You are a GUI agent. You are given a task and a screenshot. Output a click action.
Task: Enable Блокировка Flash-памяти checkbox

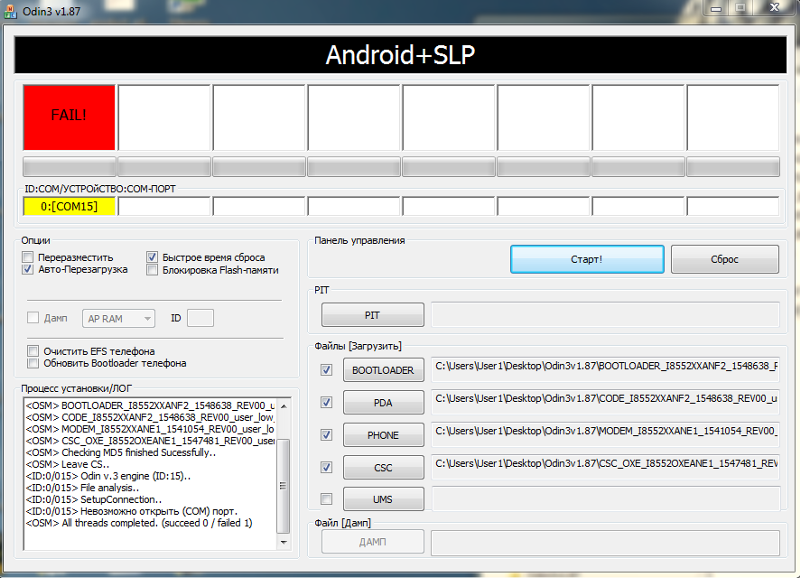pyautogui.click(x=152, y=270)
